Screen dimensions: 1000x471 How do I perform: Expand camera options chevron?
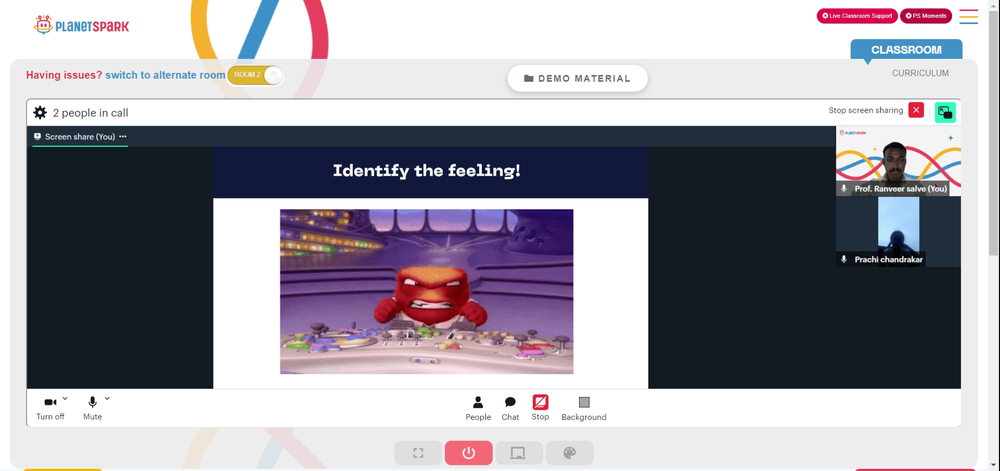tap(65, 398)
